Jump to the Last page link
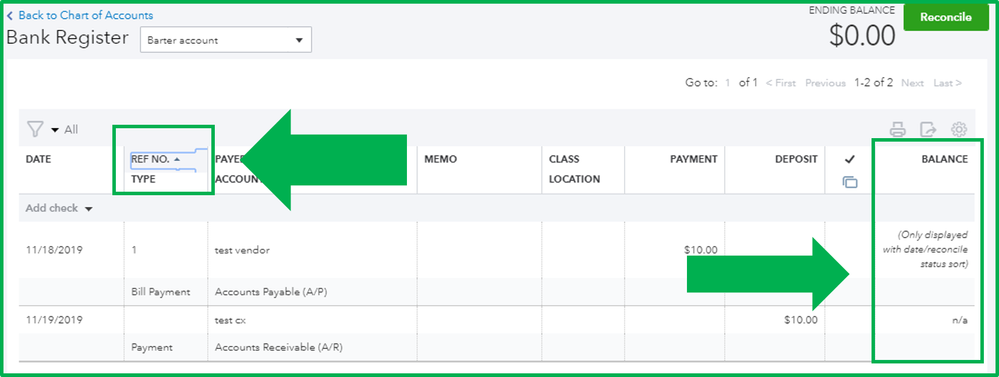 (947, 83)
